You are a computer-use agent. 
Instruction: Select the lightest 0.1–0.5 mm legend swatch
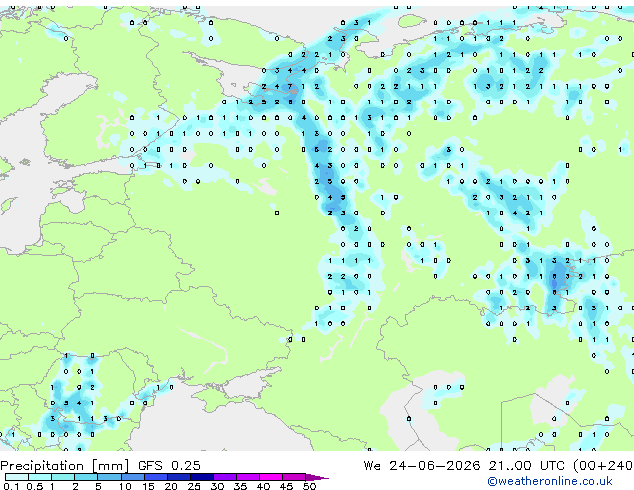17,477
